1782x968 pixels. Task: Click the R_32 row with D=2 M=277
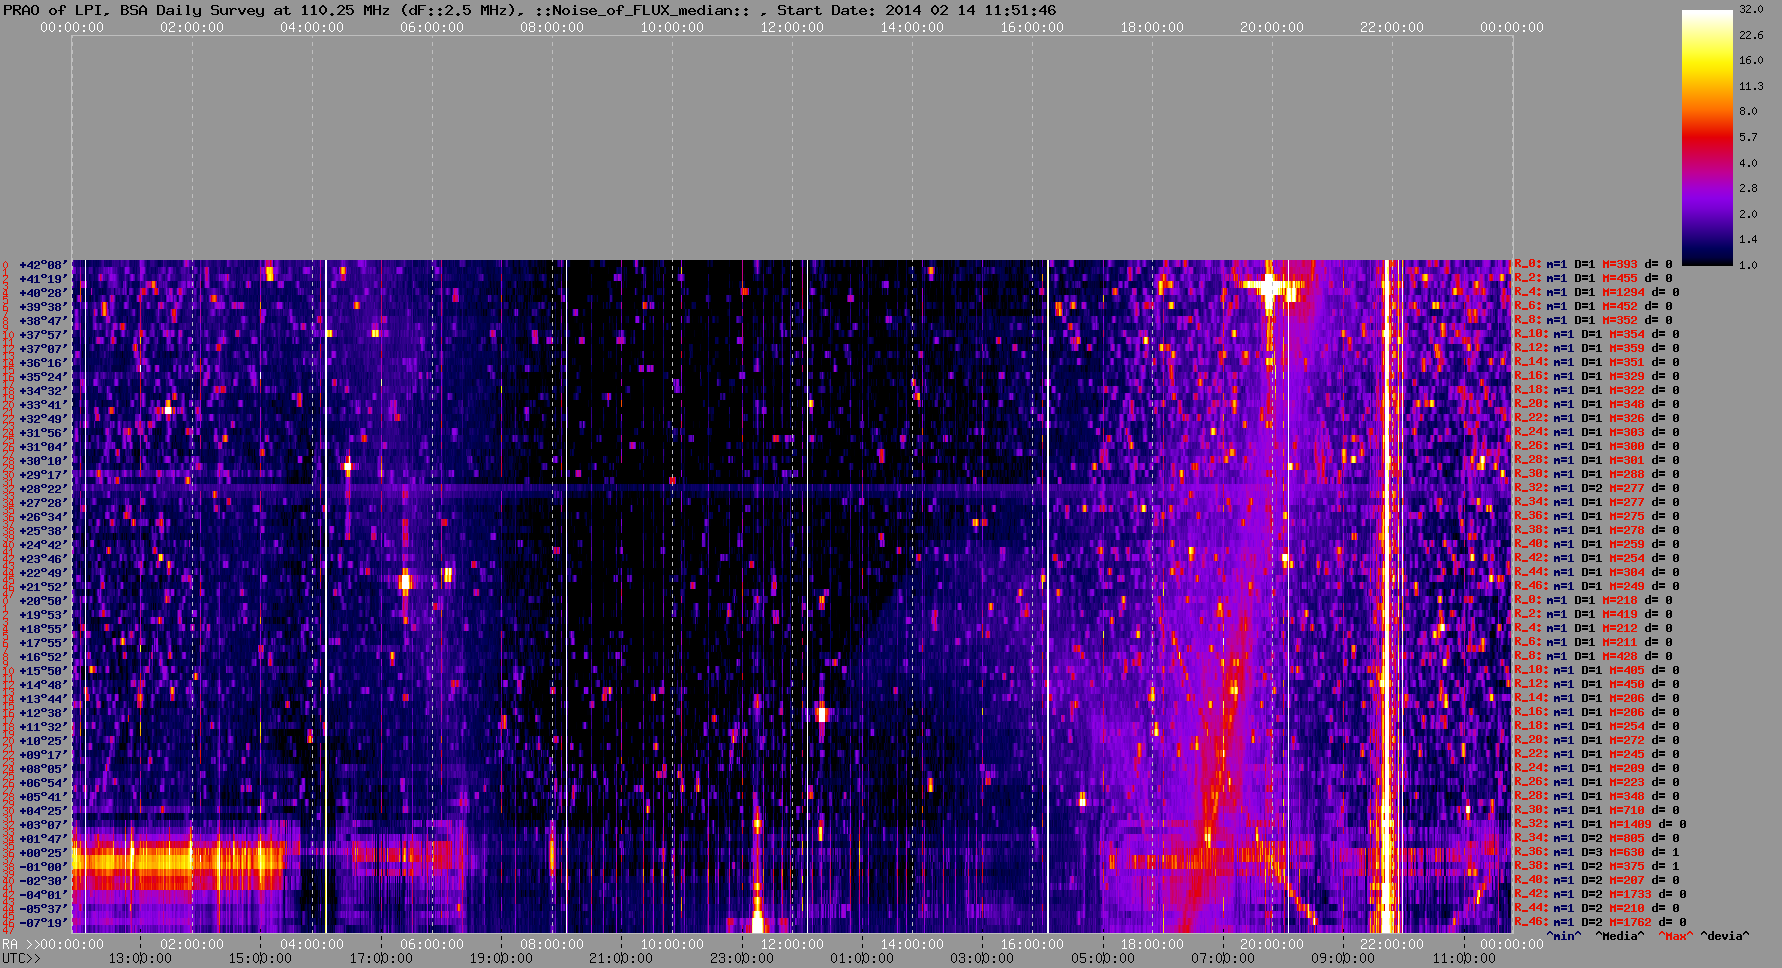point(1597,489)
